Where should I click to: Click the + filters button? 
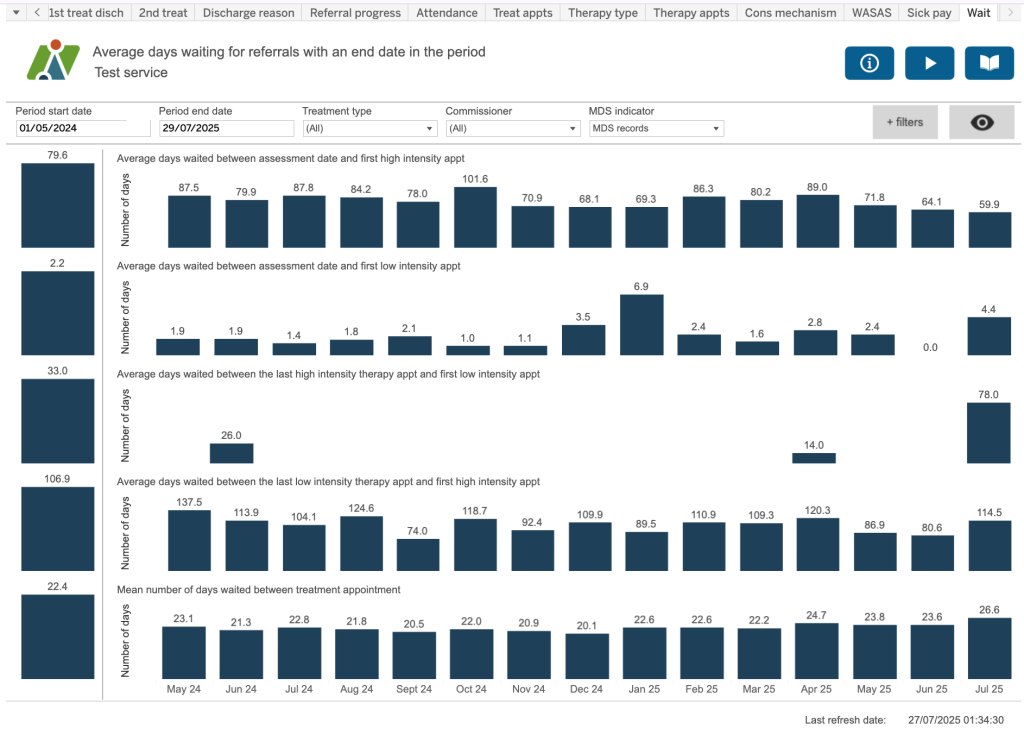[x=905, y=122]
